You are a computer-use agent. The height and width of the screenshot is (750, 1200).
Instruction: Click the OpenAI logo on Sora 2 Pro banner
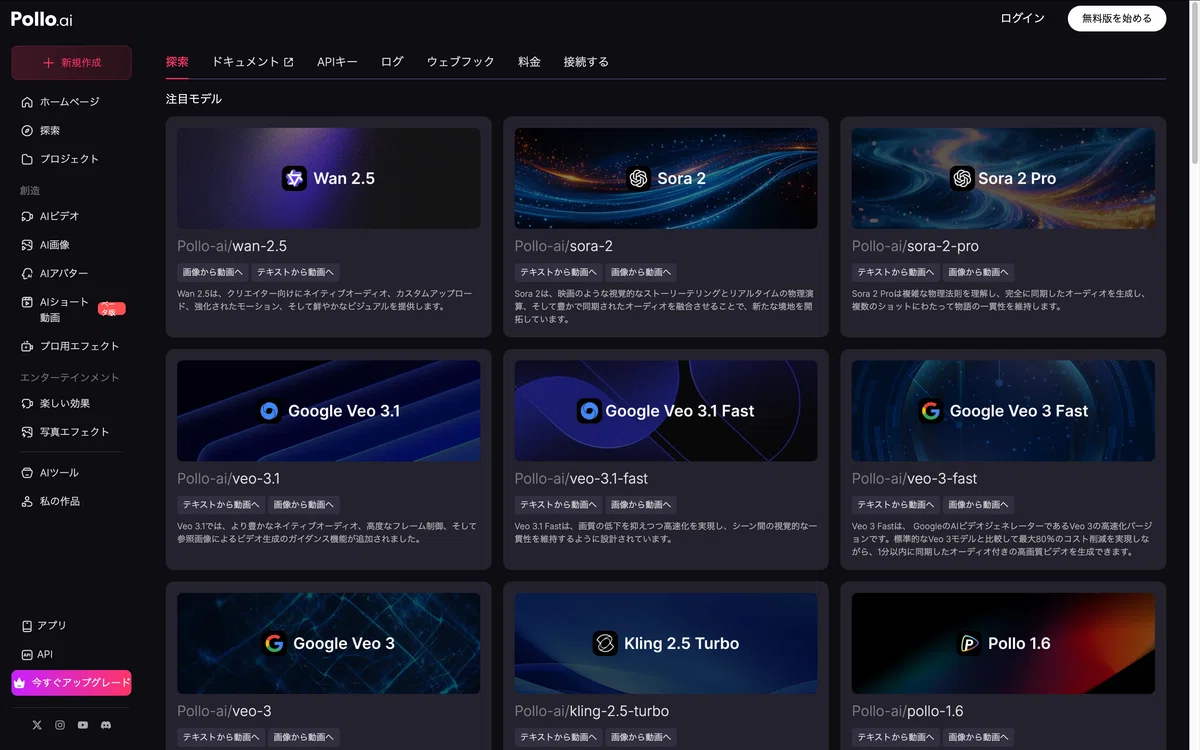[962, 178]
